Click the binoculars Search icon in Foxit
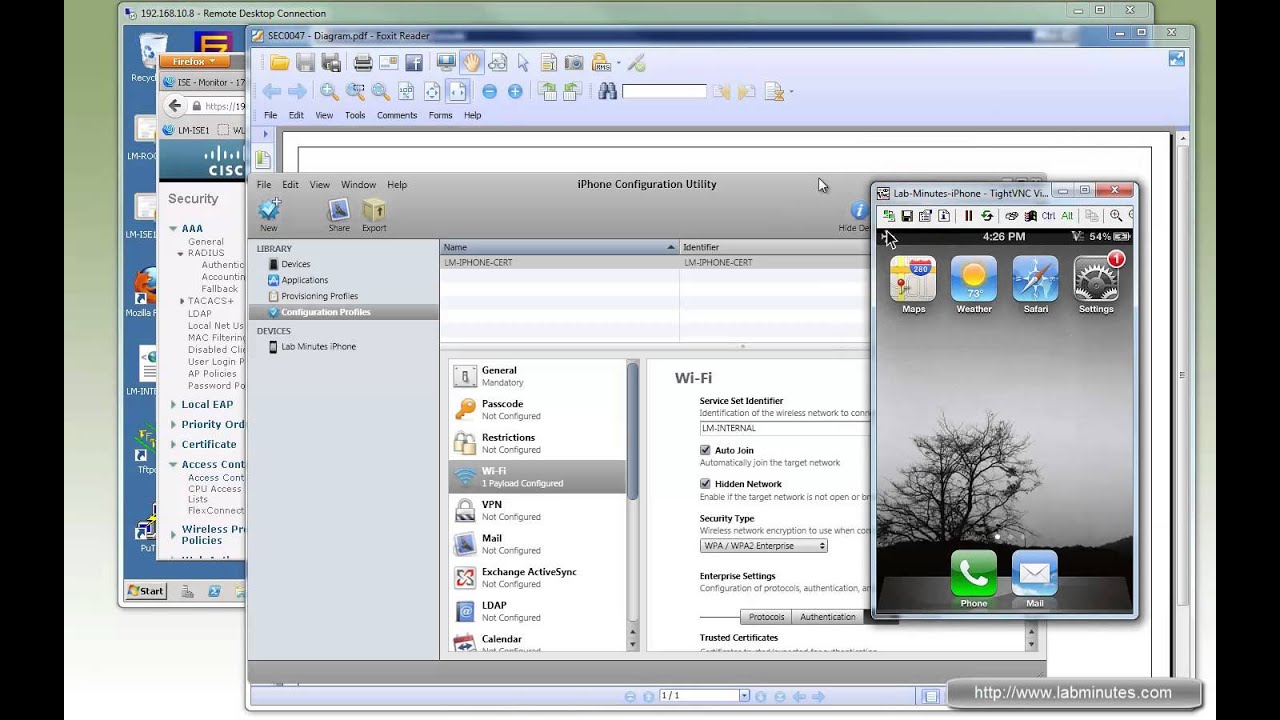This screenshot has width=1280, height=720. click(x=607, y=91)
